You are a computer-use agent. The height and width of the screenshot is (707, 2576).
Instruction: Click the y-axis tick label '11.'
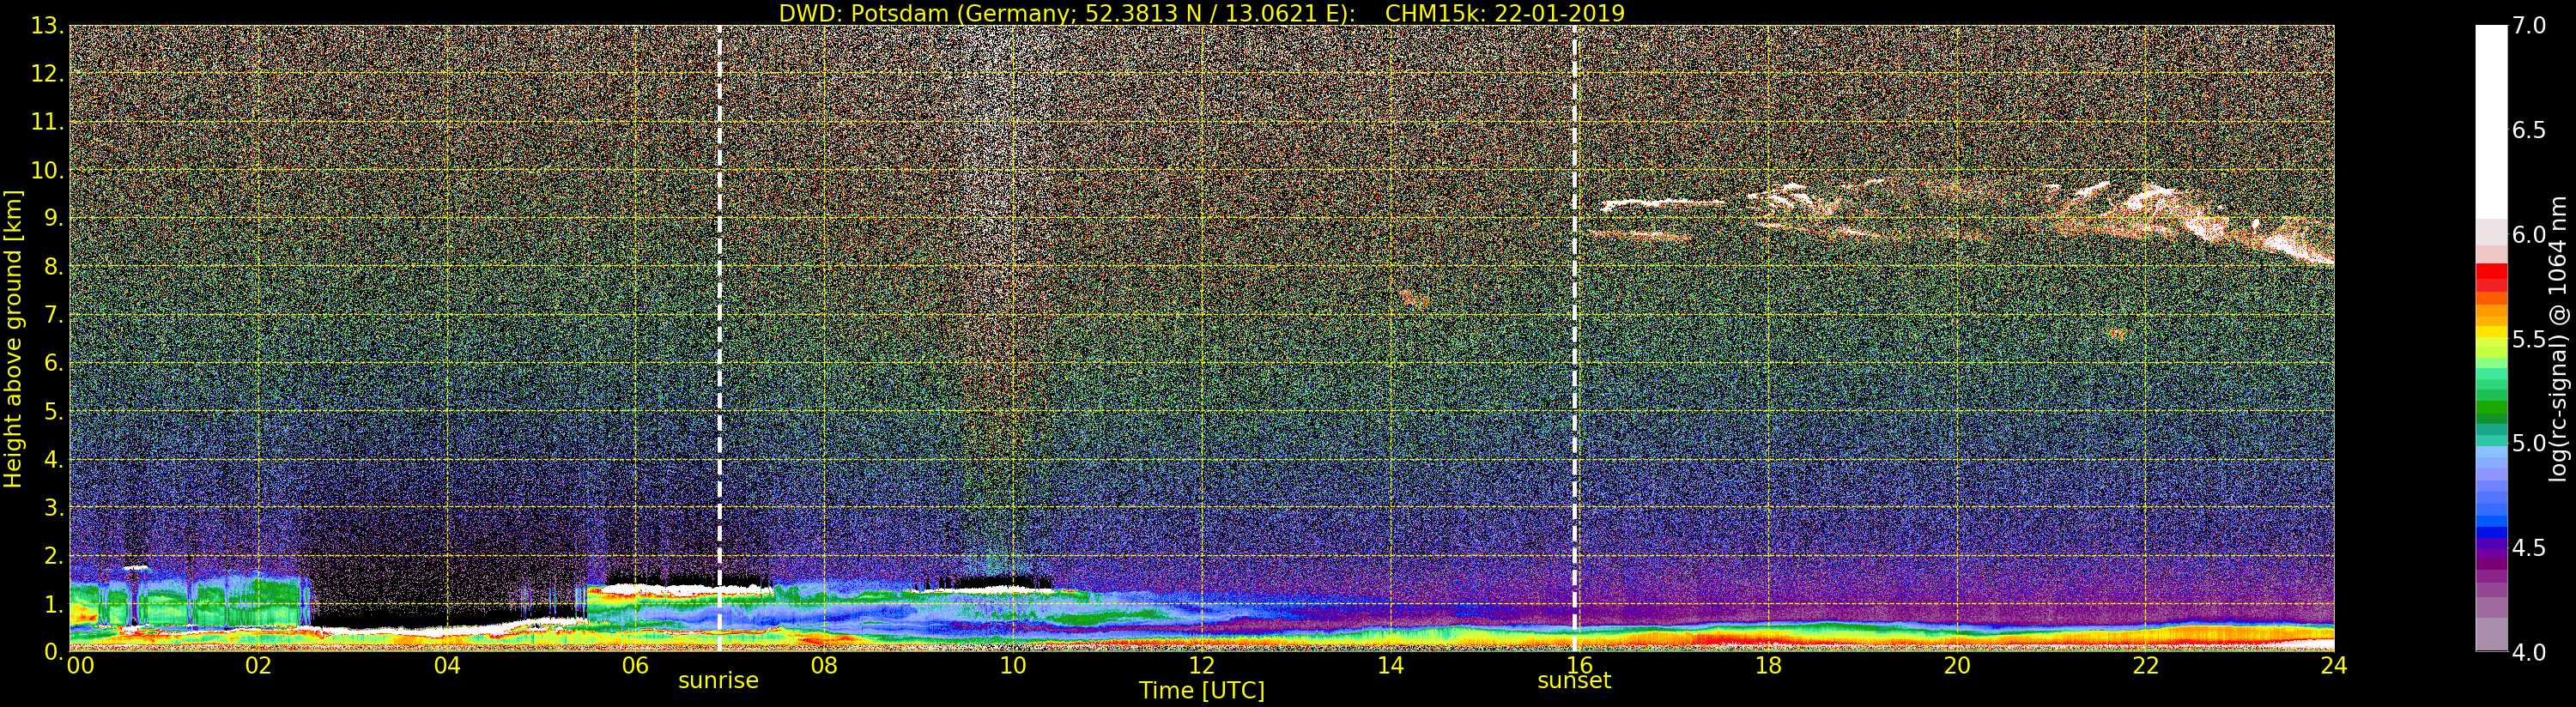tap(47, 122)
